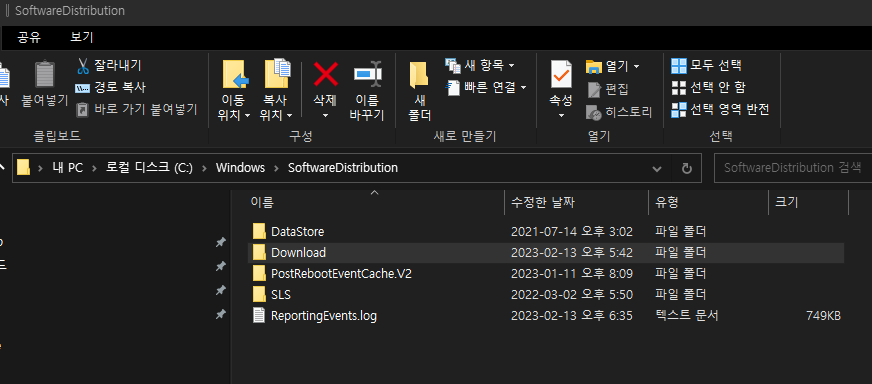872x384 pixels.
Task: Click date 2021-07-14 오후 3:02
Action: pyautogui.click(x=572, y=232)
